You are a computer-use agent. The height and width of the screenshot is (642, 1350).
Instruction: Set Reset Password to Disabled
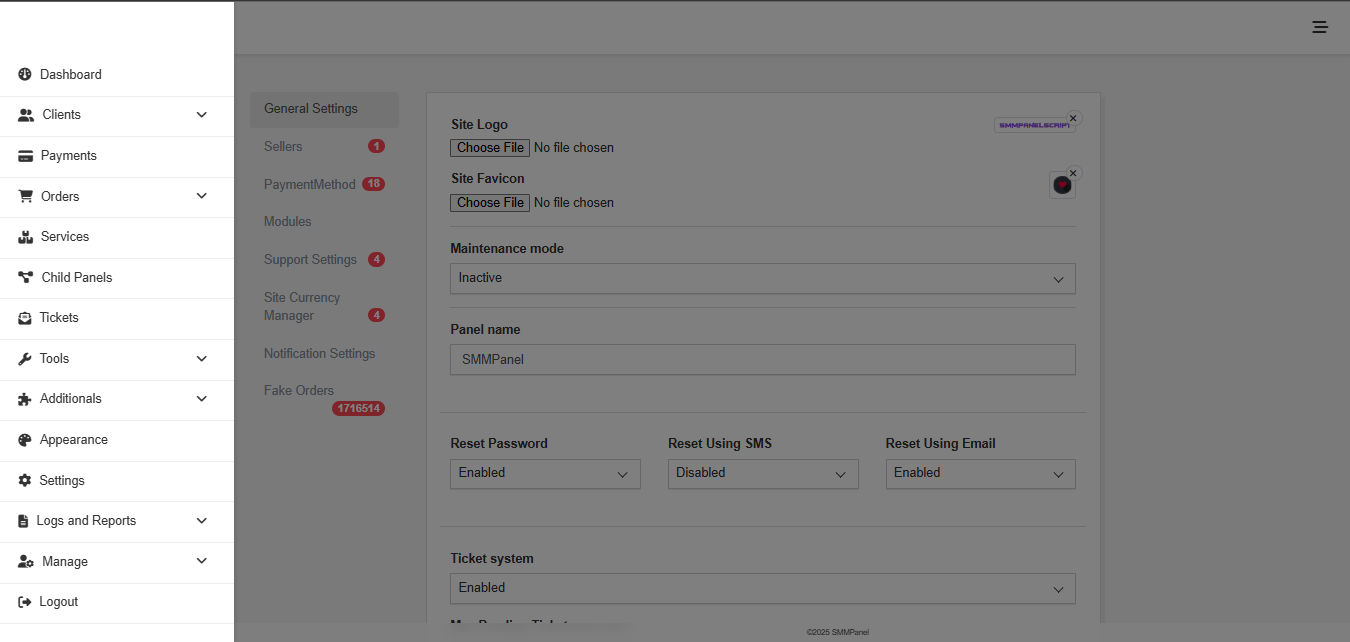(x=545, y=473)
